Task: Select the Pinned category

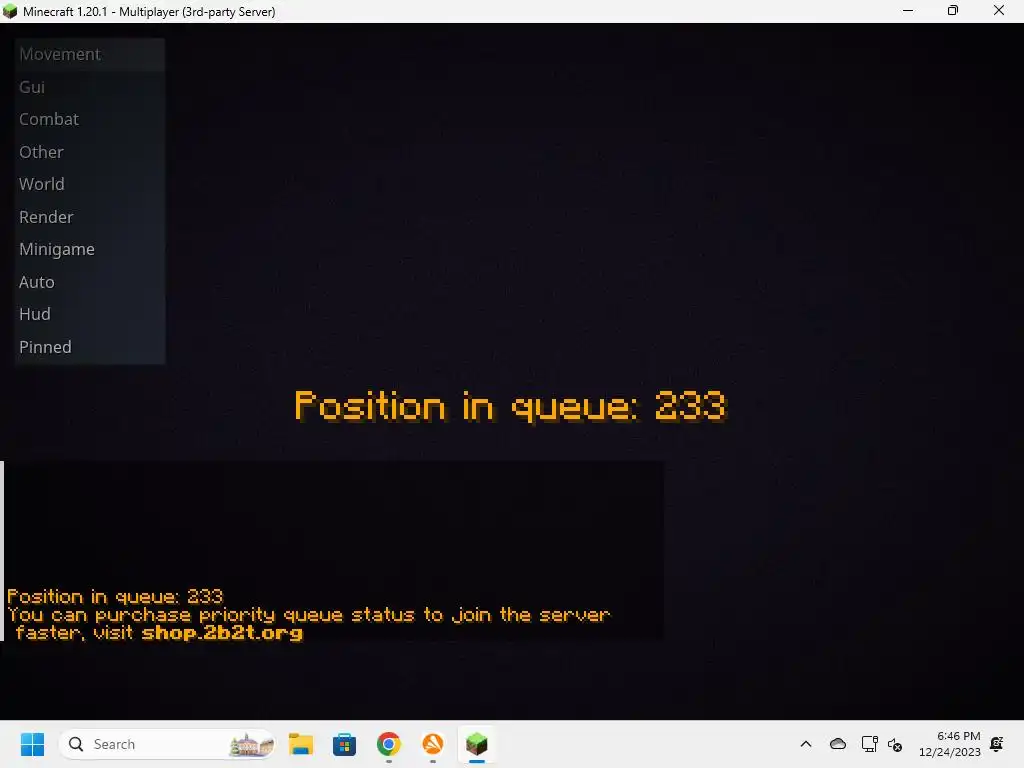Action: pos(89,347)
